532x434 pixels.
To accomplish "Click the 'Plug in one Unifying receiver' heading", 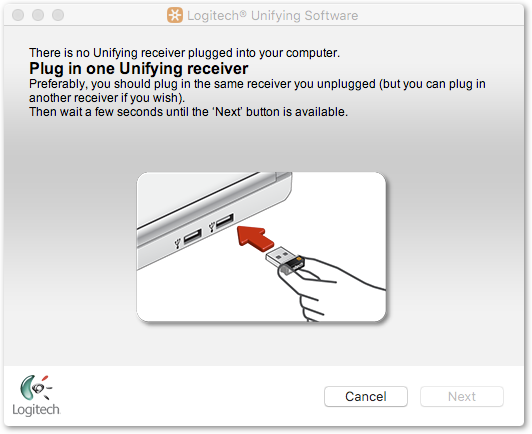I will [x=138, y=69].
